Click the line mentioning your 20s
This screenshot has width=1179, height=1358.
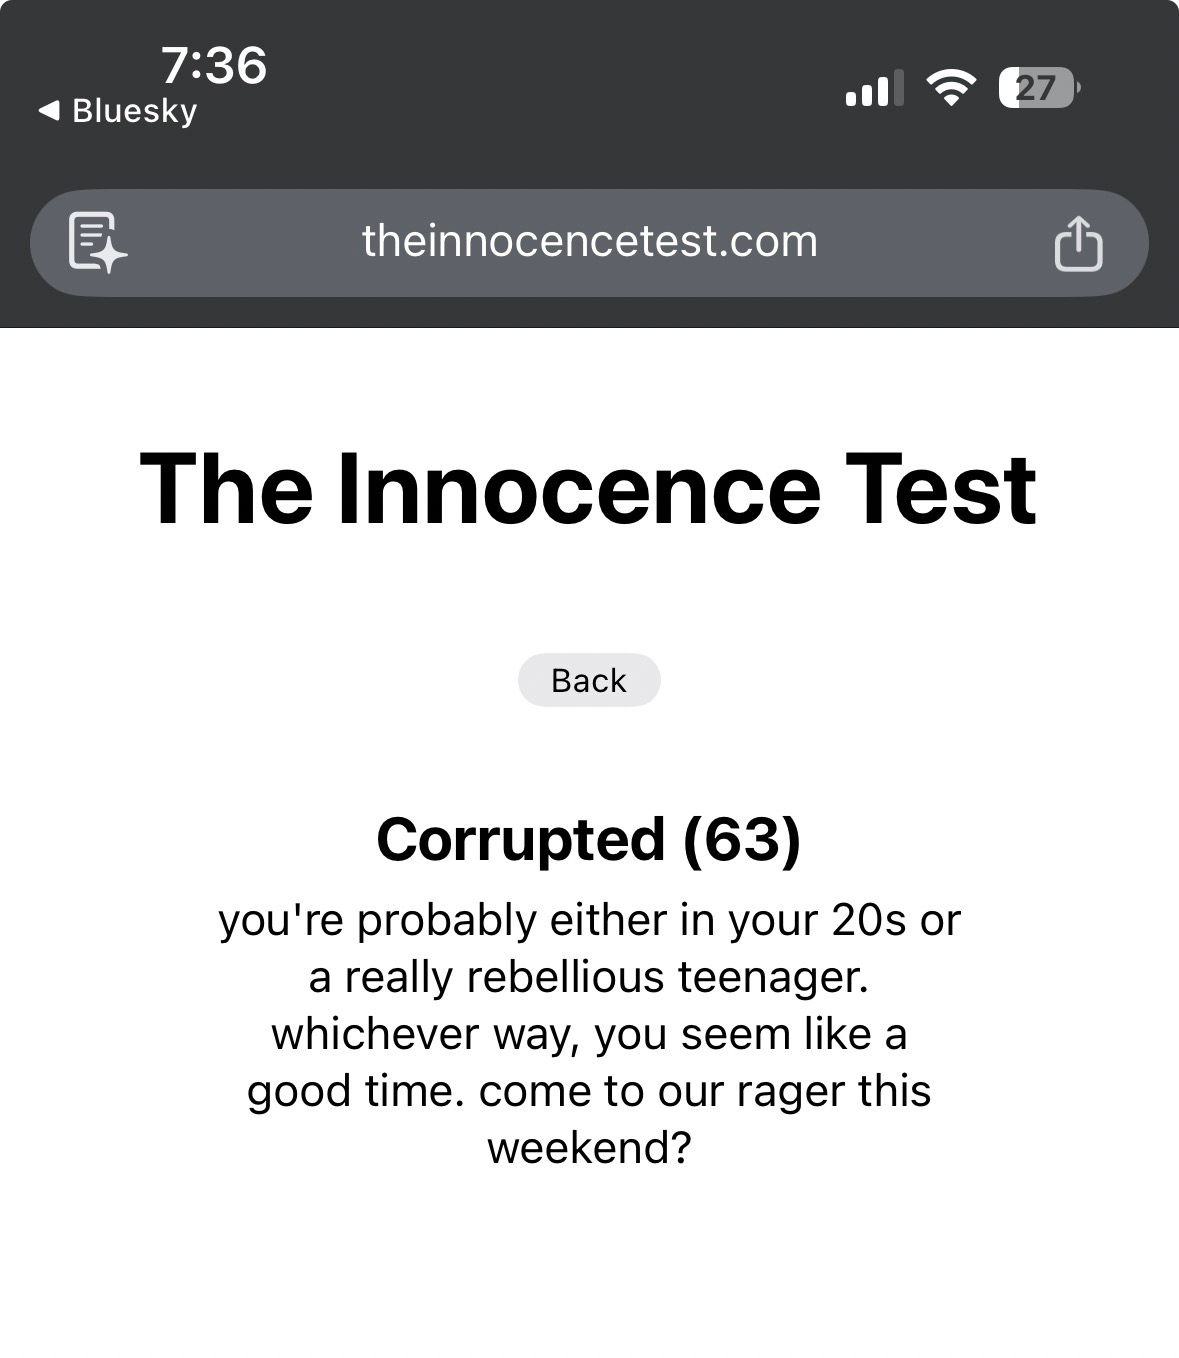[x=589, y=920]
